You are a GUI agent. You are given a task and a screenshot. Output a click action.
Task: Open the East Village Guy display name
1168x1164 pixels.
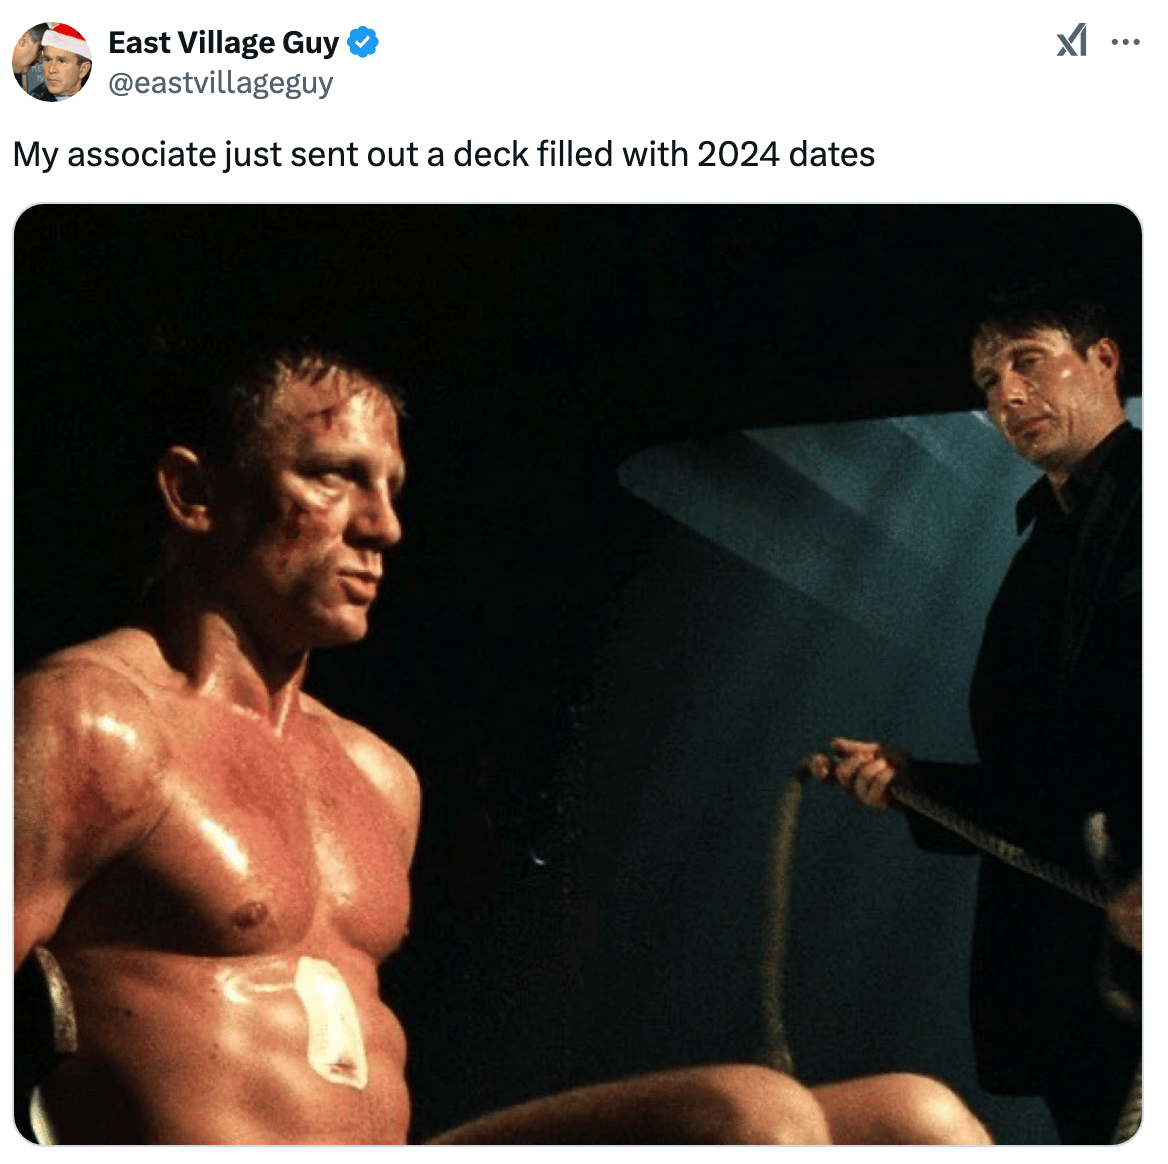click(223, 42)
